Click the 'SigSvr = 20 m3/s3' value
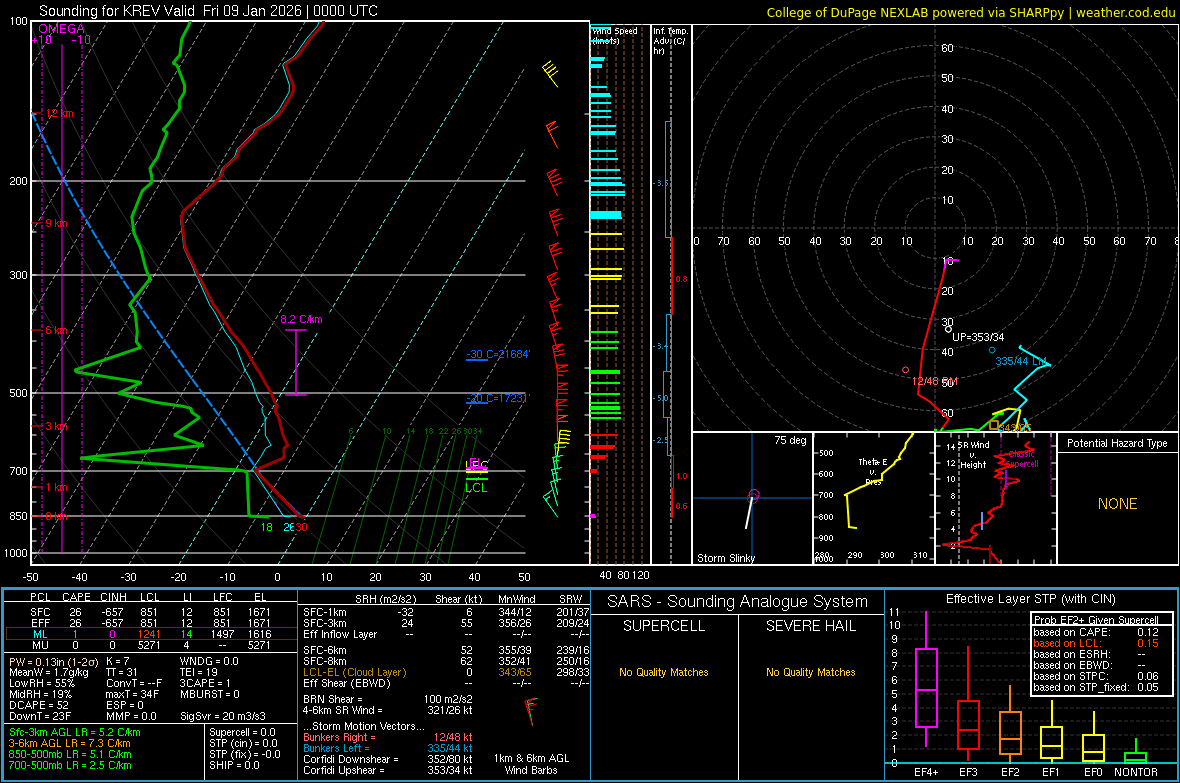Image resolution: width=1180 pixels, height=783 pixels. coord(223,716)
